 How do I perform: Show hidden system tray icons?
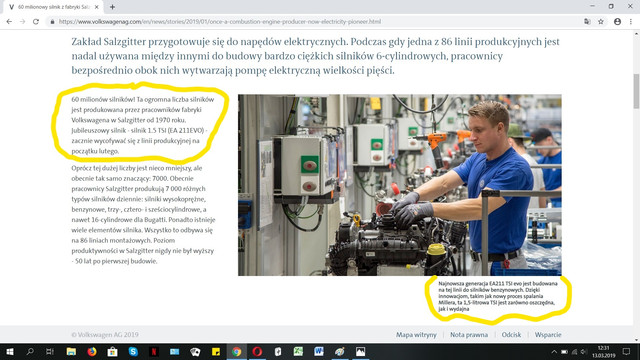tap(554, 352)
